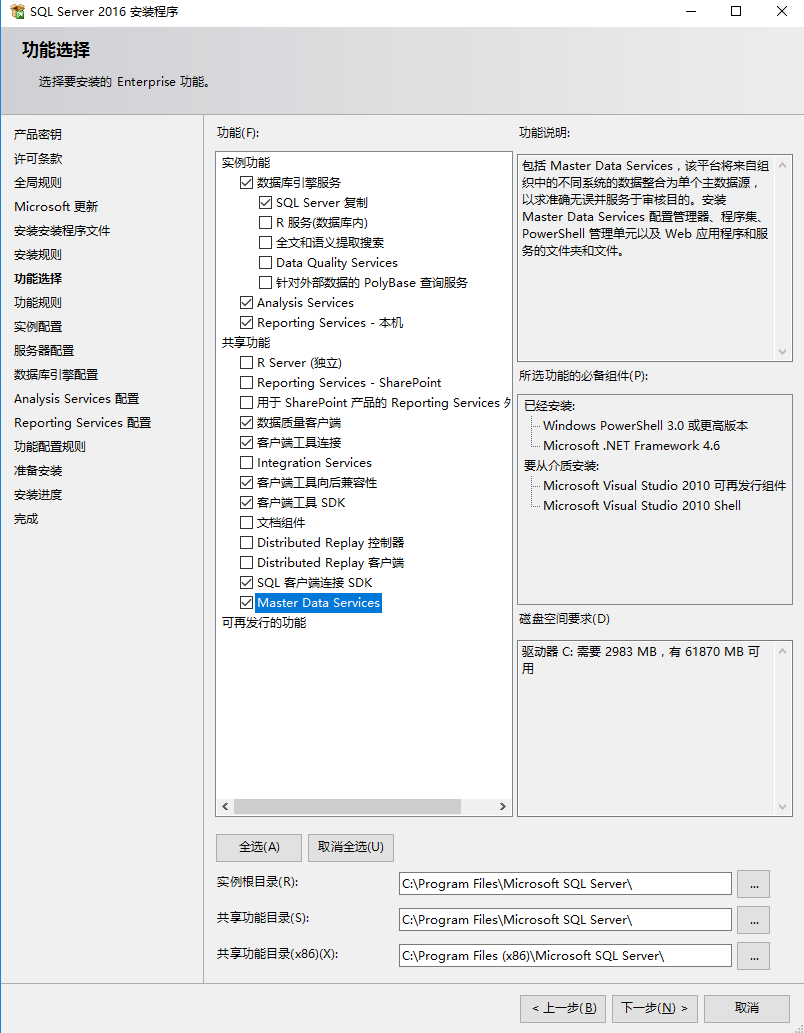Image resolution: width=804 pixels, height=1033 pixels.
Task: Enable Integration Services checkbox
Action: pyautogui.click(x=246, y=462)
